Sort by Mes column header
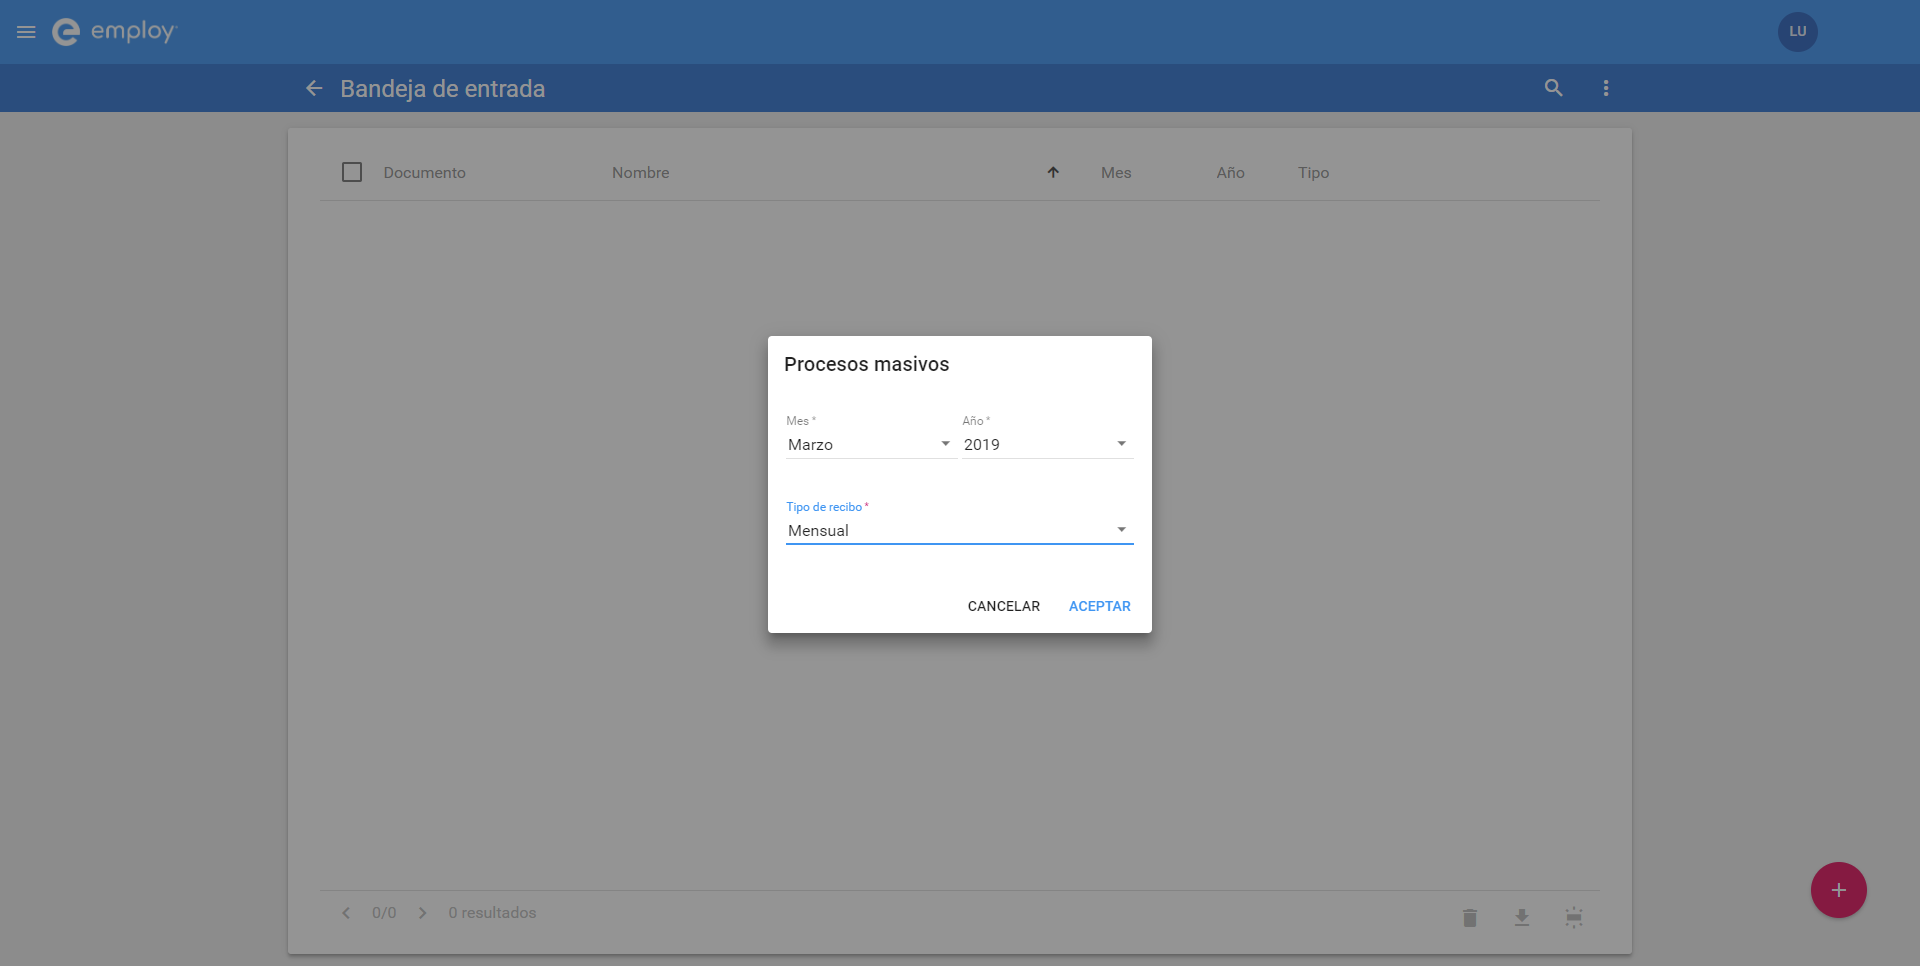1920x966 pixels. (1116, 173)
